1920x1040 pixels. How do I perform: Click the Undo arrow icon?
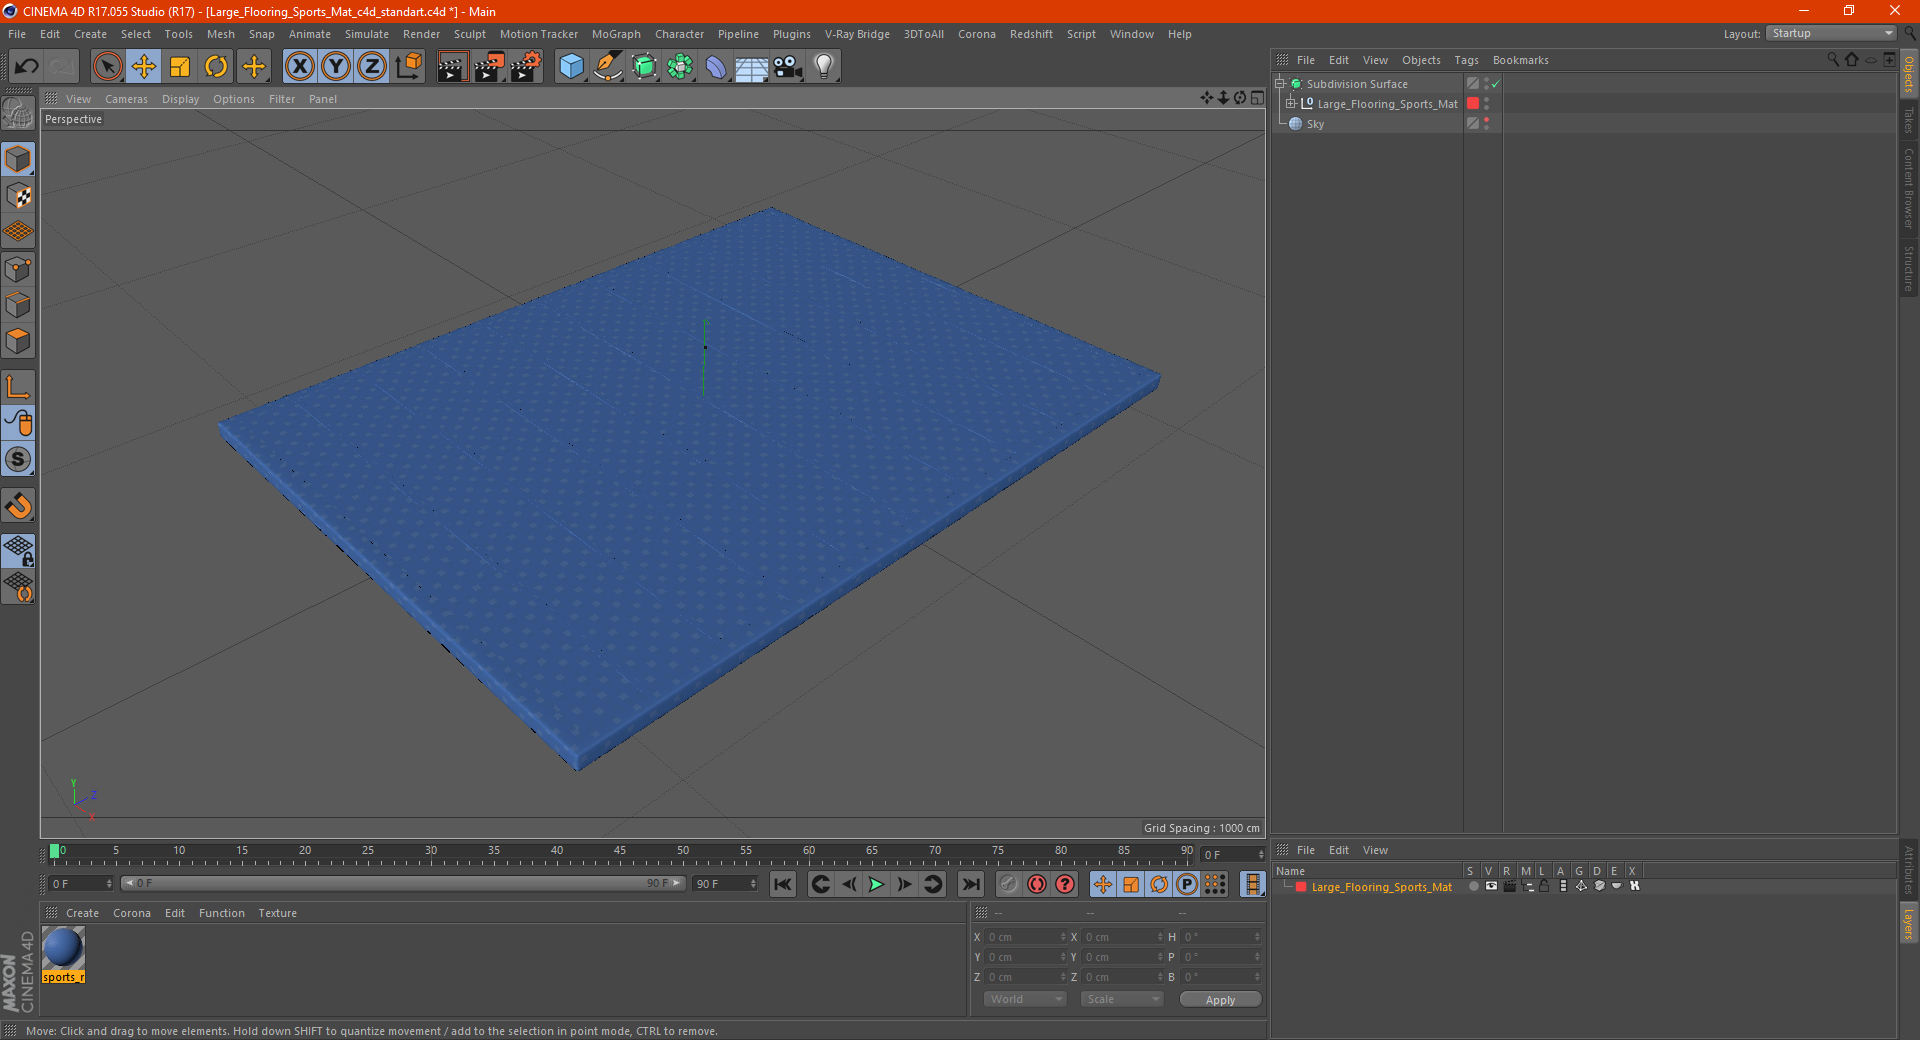[26, 67]
